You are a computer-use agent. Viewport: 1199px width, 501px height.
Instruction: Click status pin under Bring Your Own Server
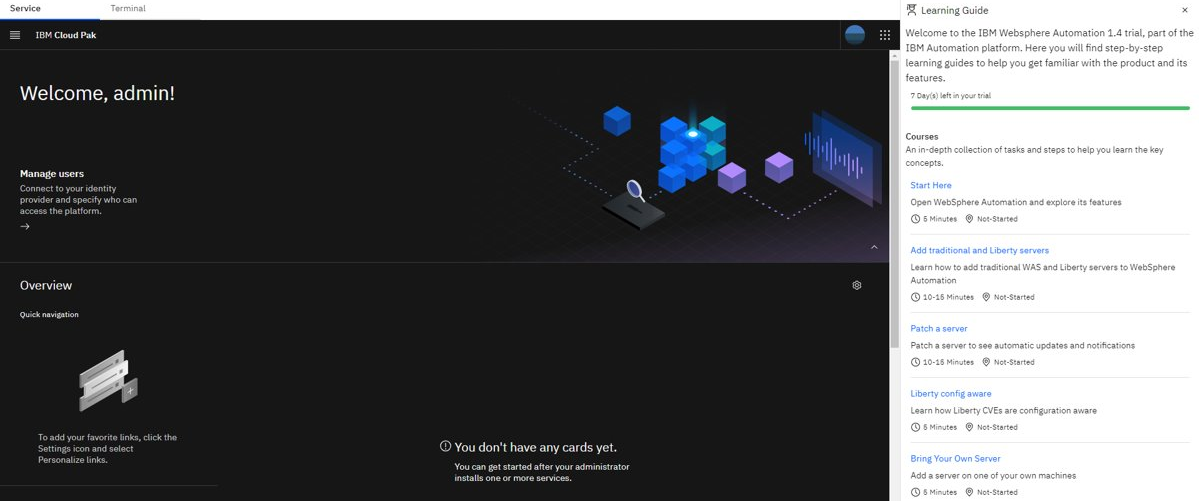click(x=969, y=492)
